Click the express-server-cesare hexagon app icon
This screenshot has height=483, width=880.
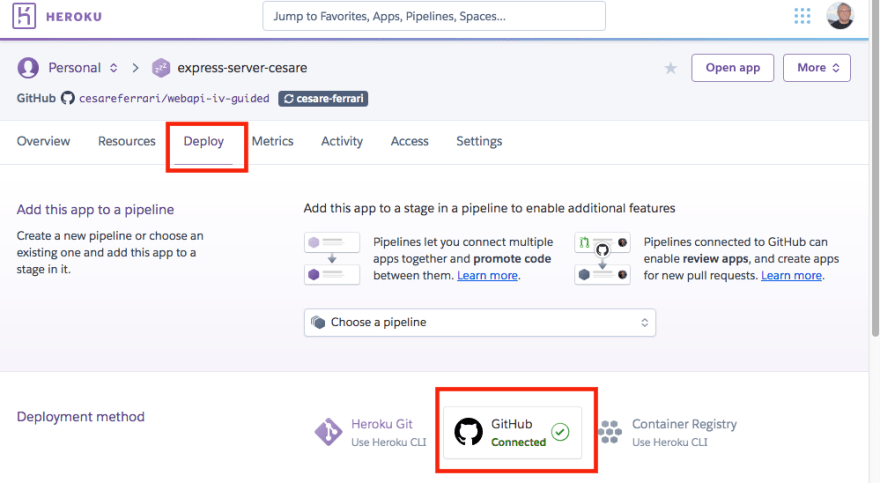tap(161, 68)
